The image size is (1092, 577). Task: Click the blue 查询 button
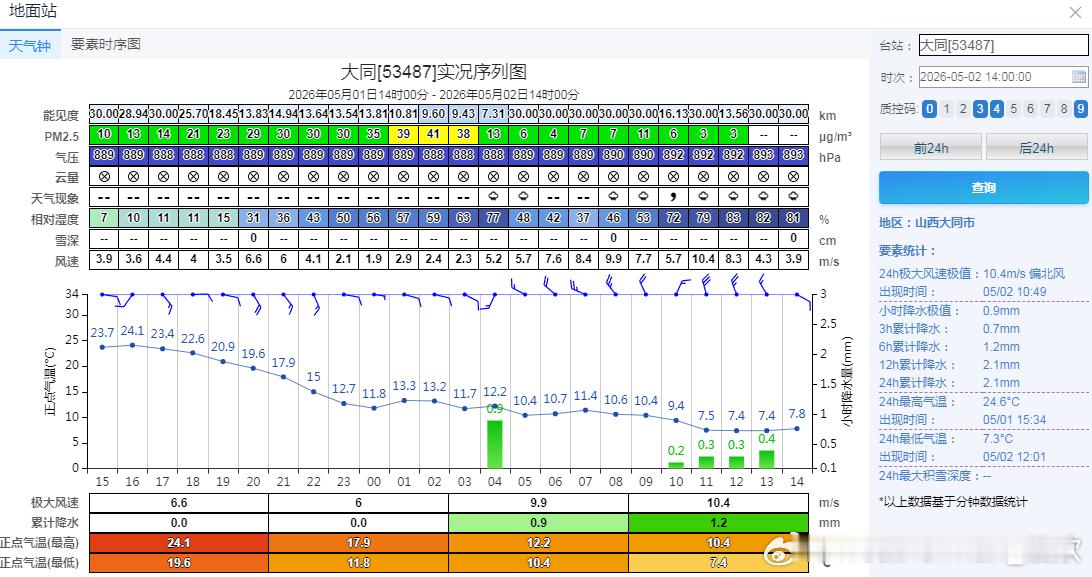983,188
